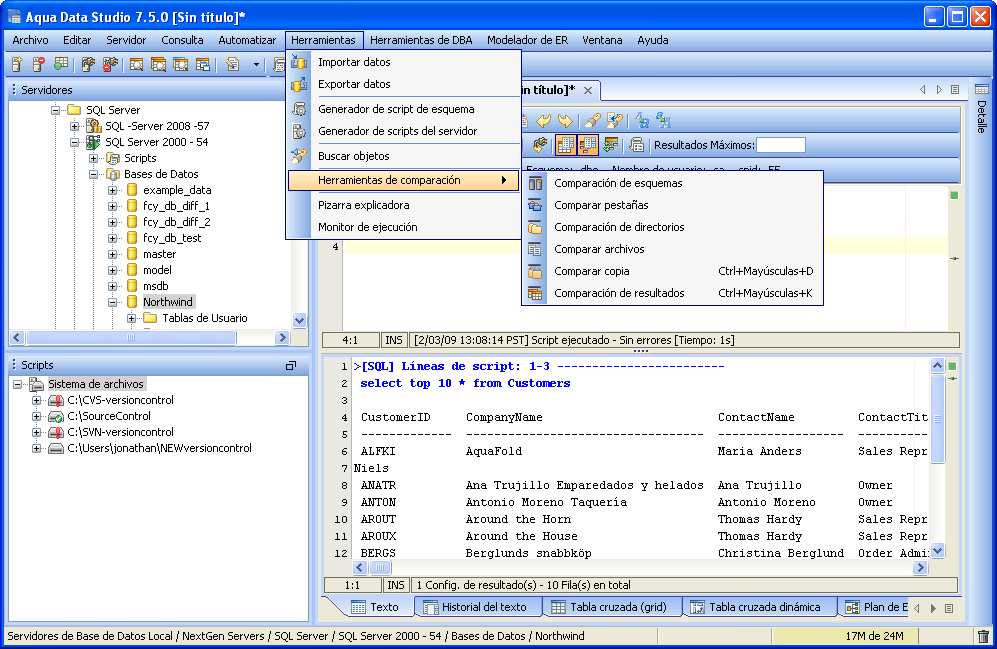Click the undo arrow in editor toolbar
This screenshot has width=997, height=649.
(x=544, y=120)
